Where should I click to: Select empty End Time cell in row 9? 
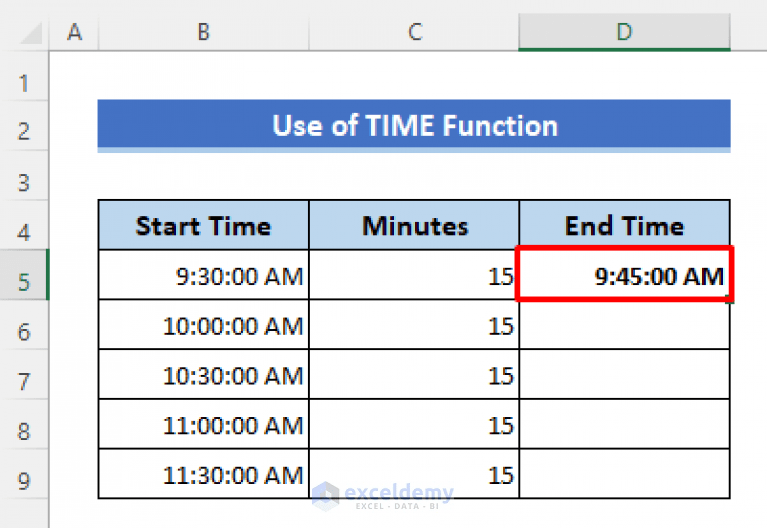(x=624, y=474)
